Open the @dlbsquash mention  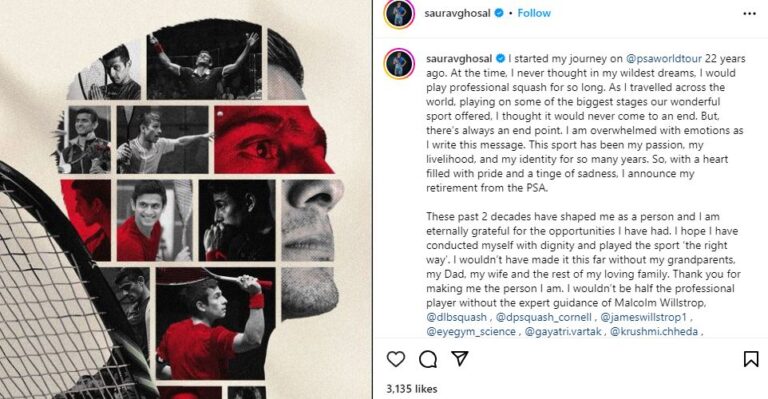coord(456,317)
